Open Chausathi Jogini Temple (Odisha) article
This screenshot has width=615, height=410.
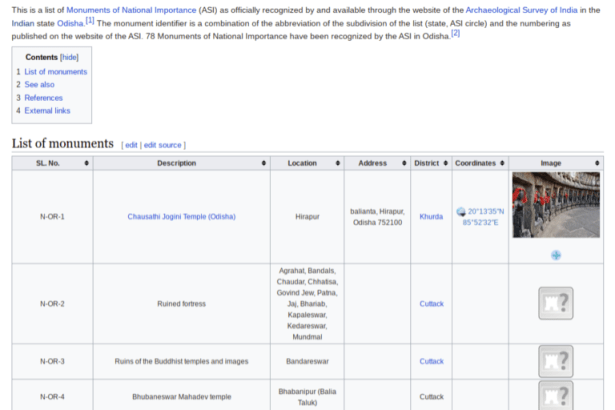(x=181, y=216)
